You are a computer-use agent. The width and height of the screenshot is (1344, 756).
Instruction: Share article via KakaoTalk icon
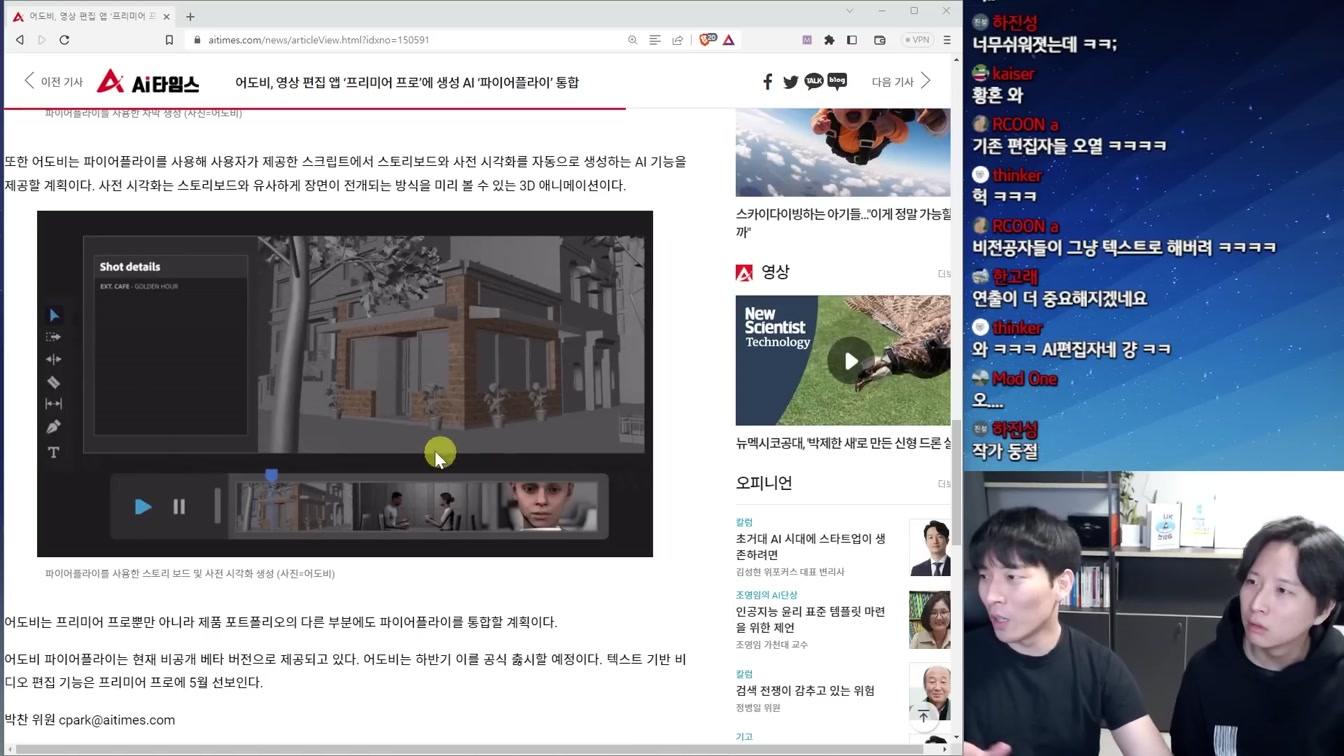click(814, 82)
